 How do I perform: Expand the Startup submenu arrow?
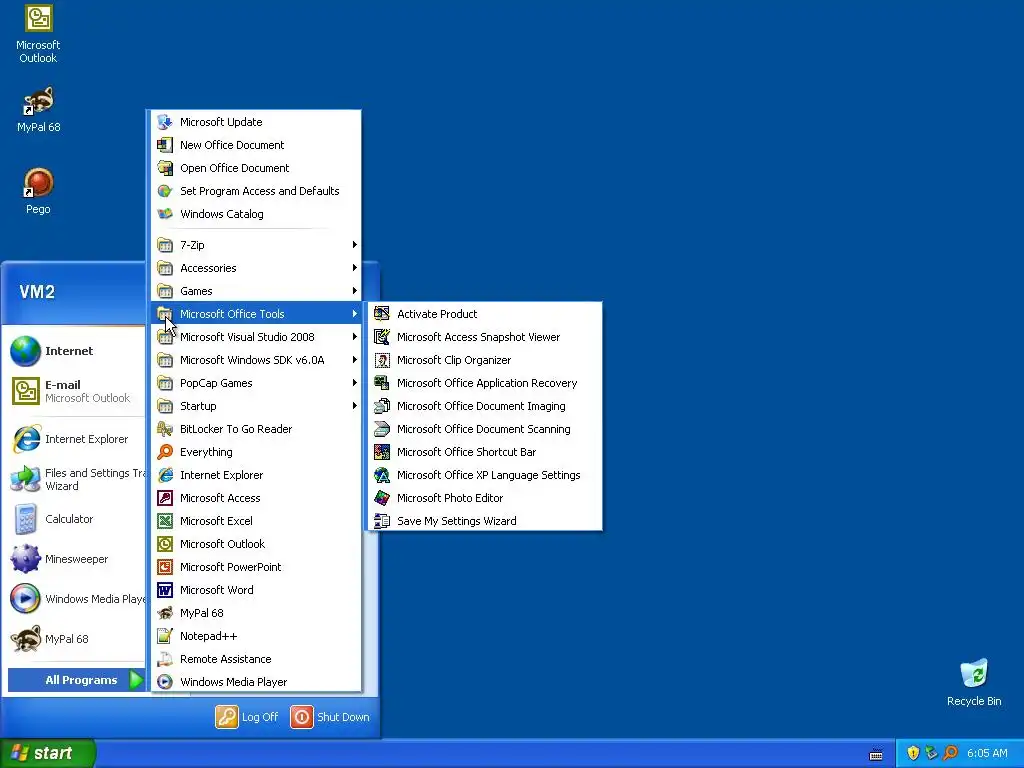[x=355, y=406]
